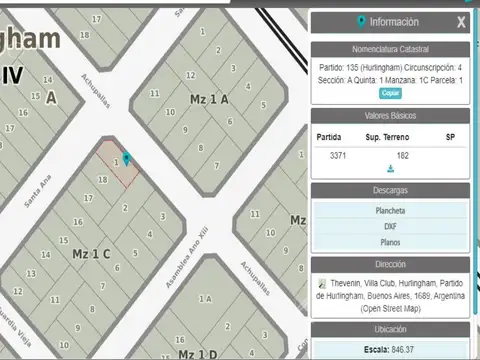Select parcel 18 in Mz 1 C
This screenshot has height=360, width=480.
[x=103, y=180]
